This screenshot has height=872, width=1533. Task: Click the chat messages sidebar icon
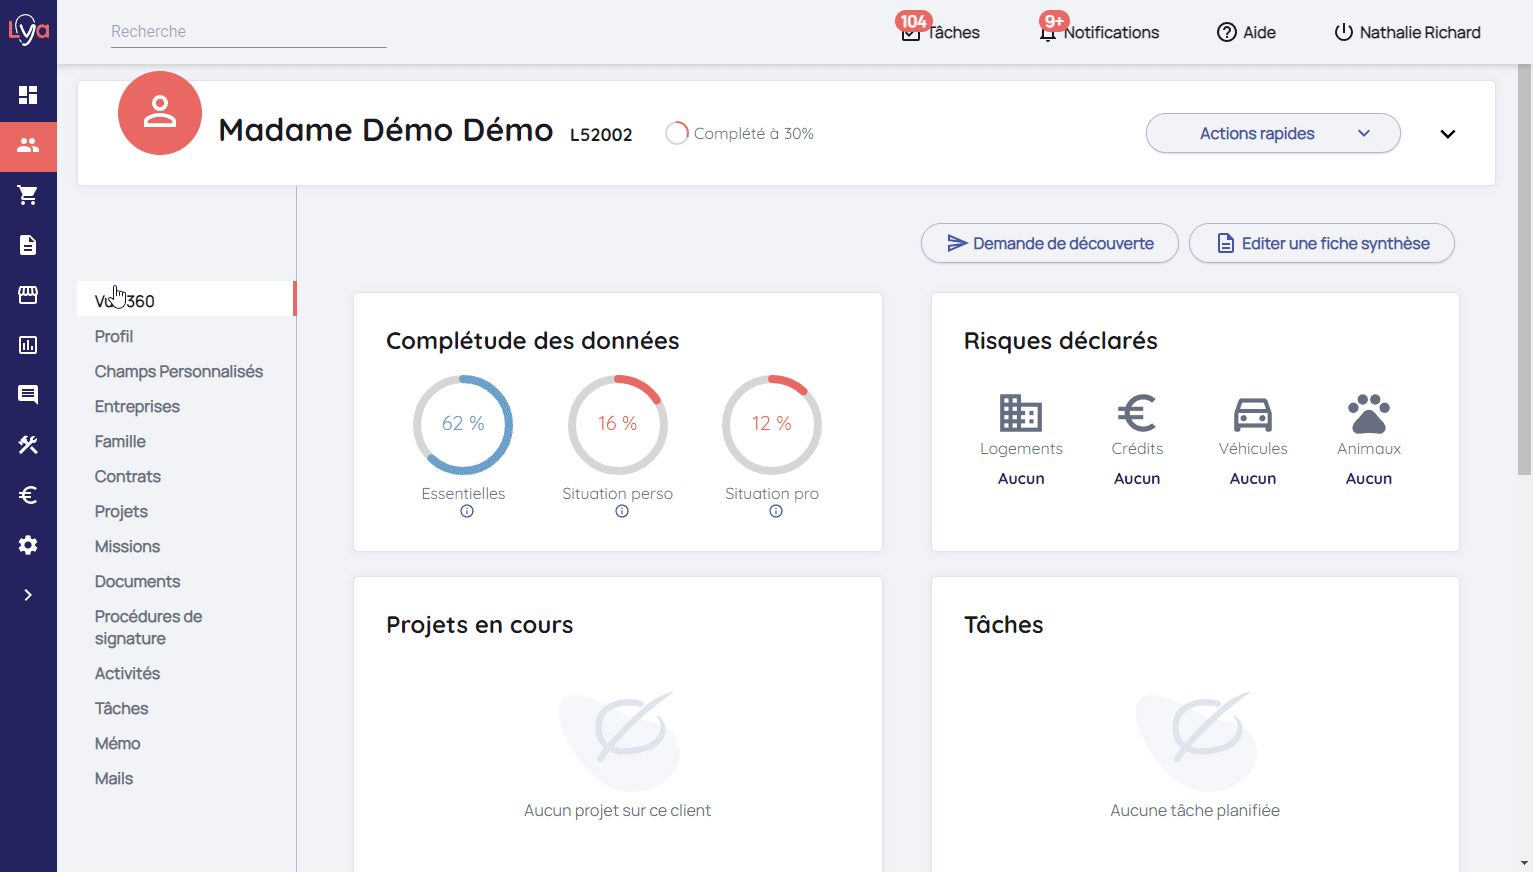(x=28, y=395)
